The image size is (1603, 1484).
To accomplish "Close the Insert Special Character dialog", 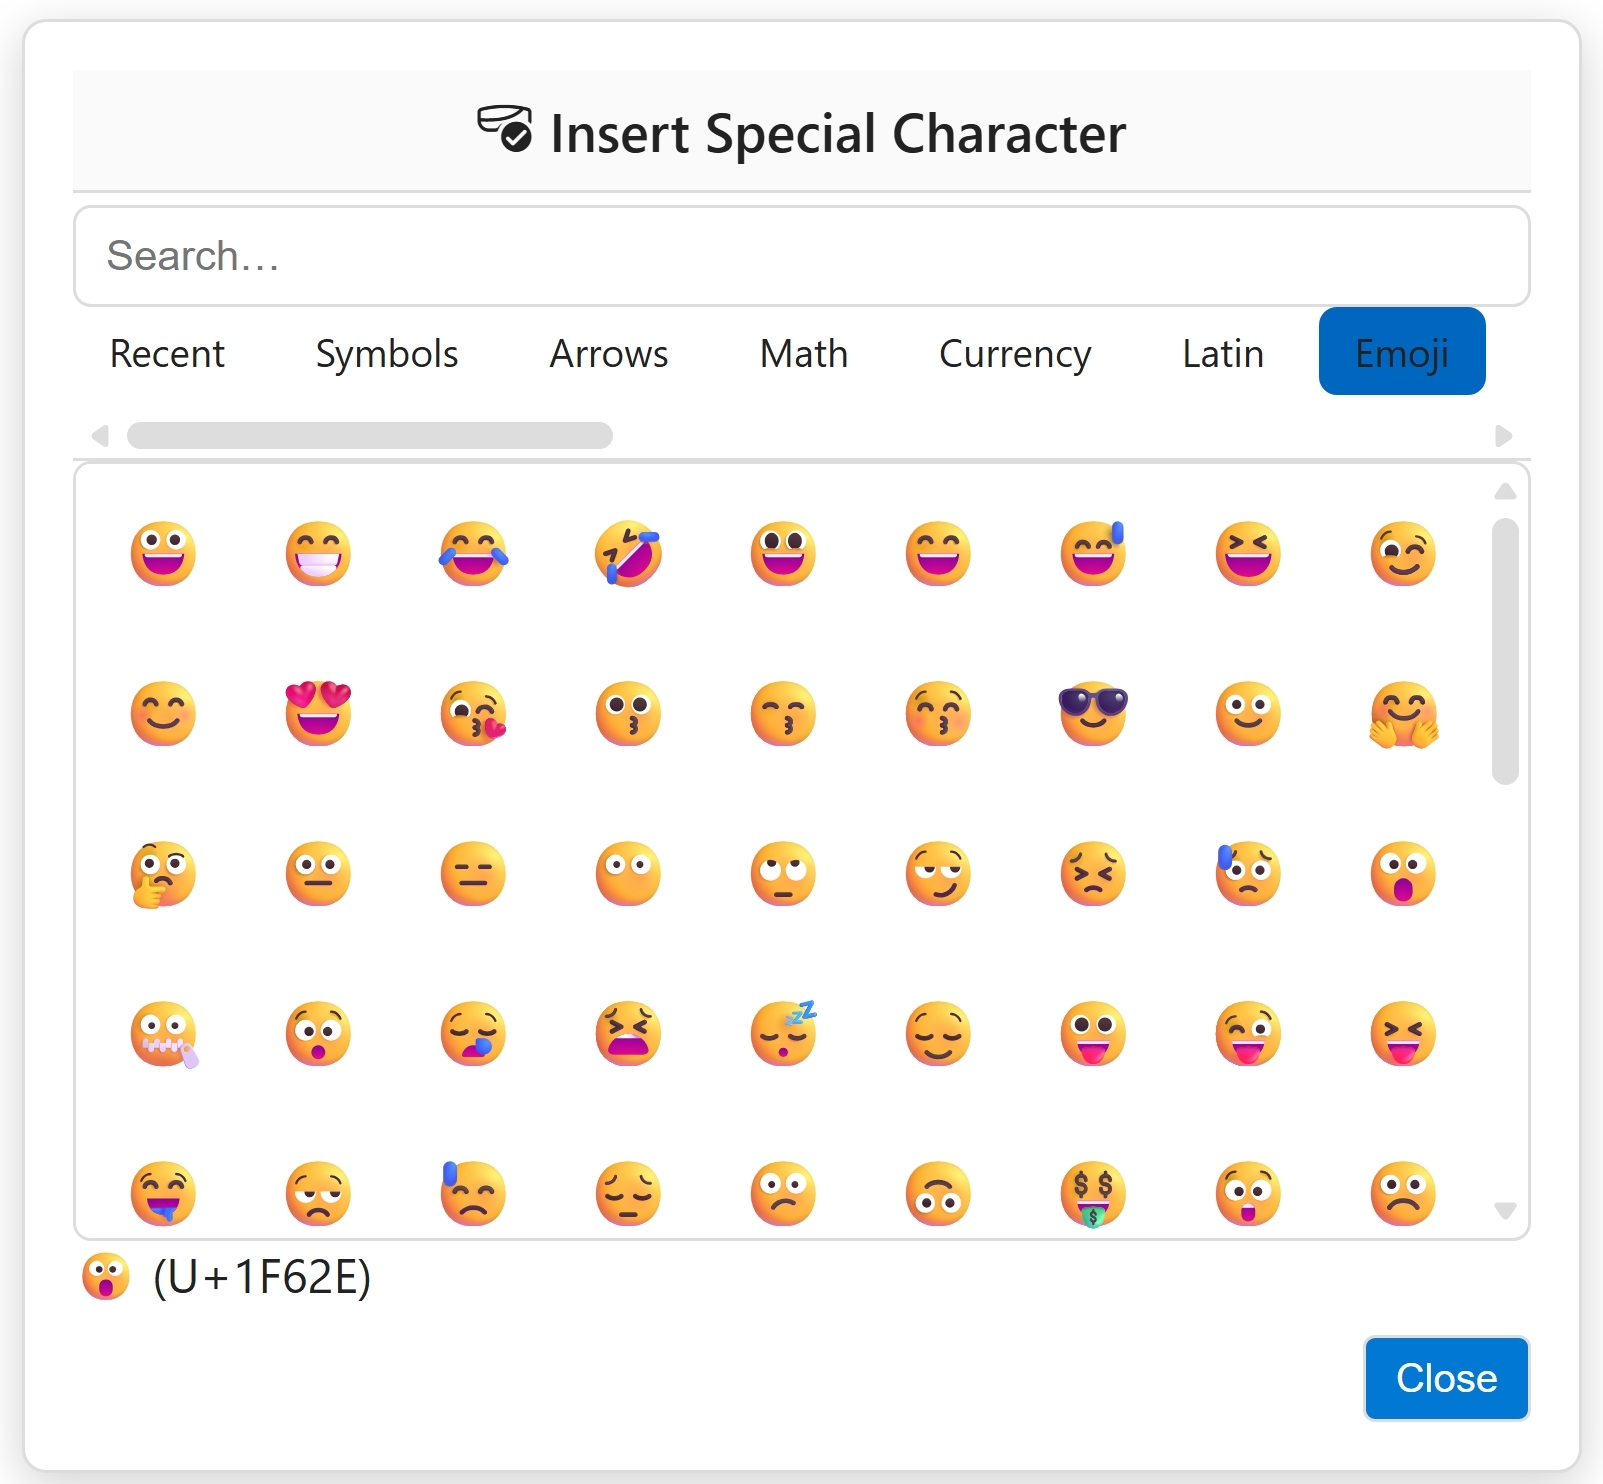I will pos(1446,1378).
